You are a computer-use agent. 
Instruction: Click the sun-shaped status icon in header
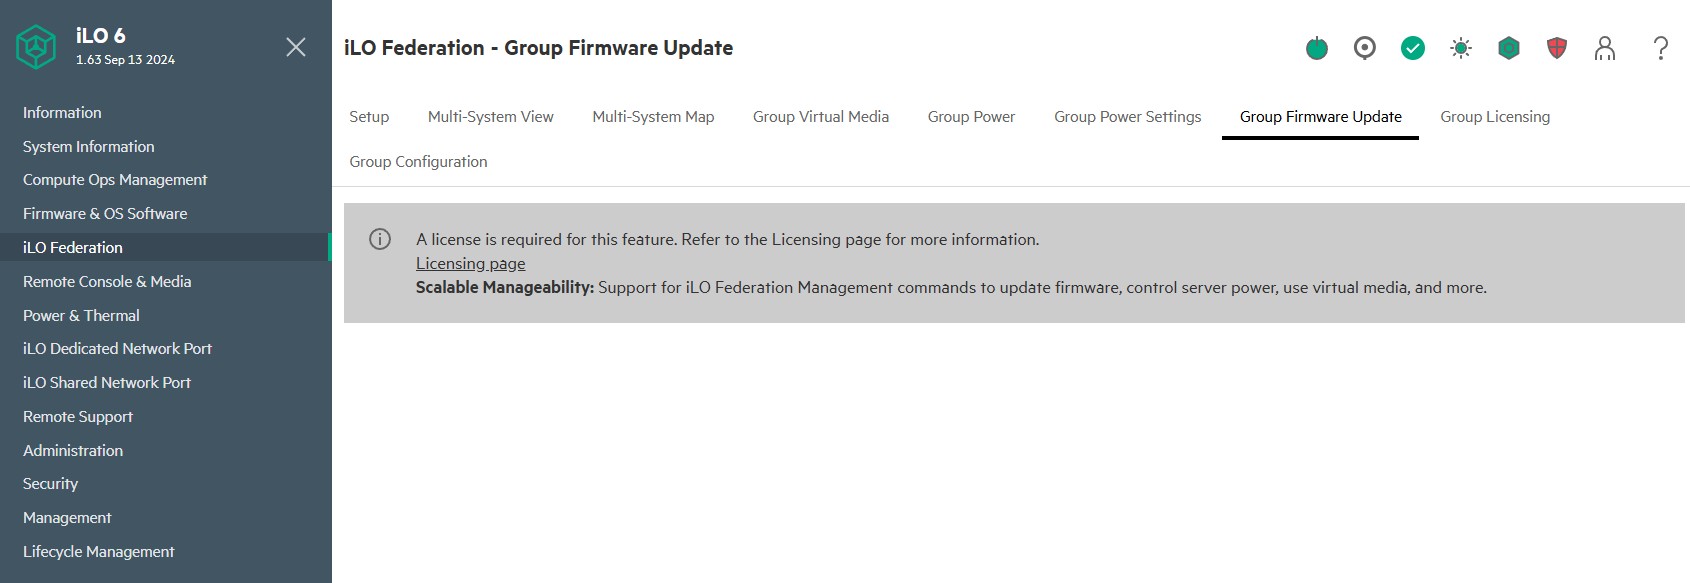1461,48
